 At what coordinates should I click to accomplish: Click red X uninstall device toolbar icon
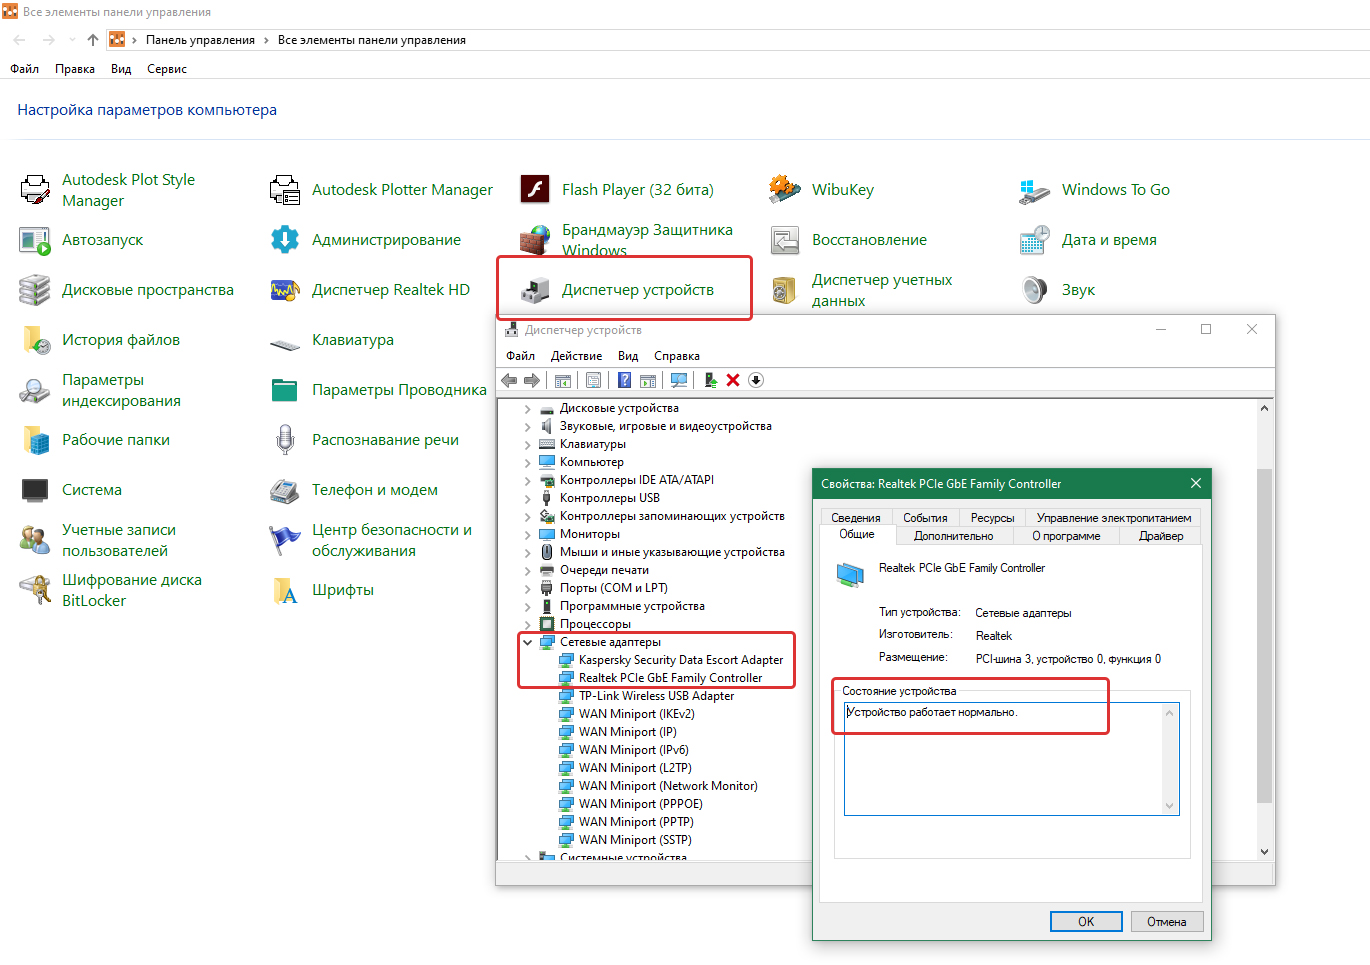[733, 380]
